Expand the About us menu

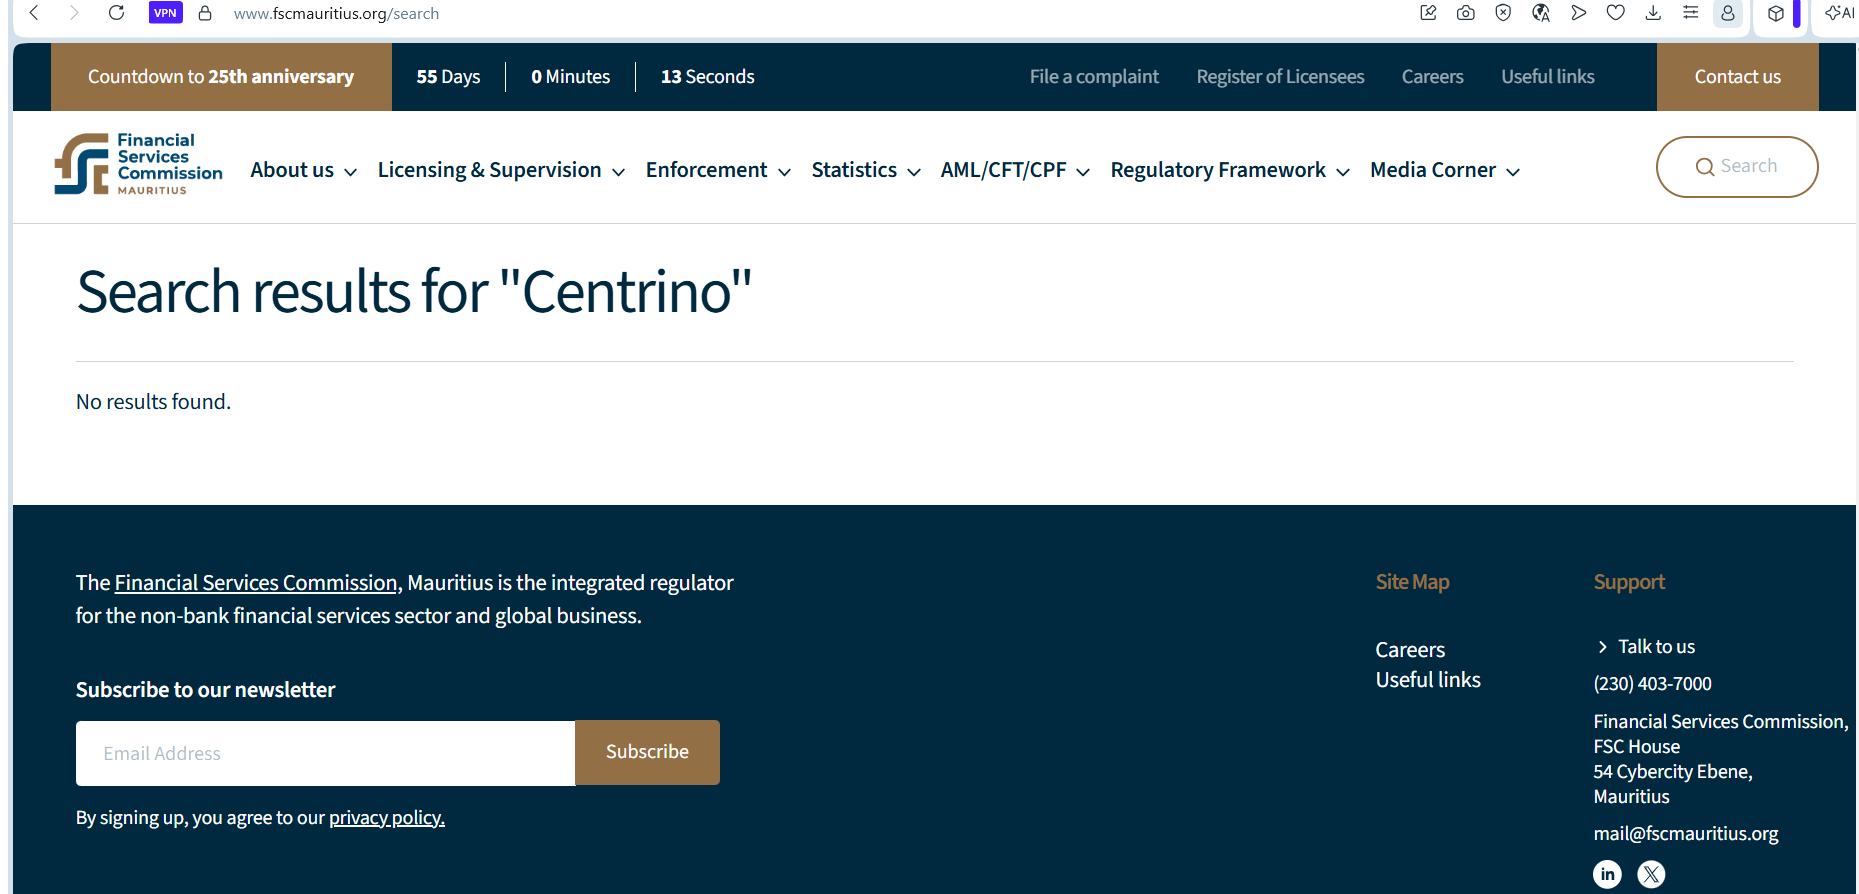(303, 170)
